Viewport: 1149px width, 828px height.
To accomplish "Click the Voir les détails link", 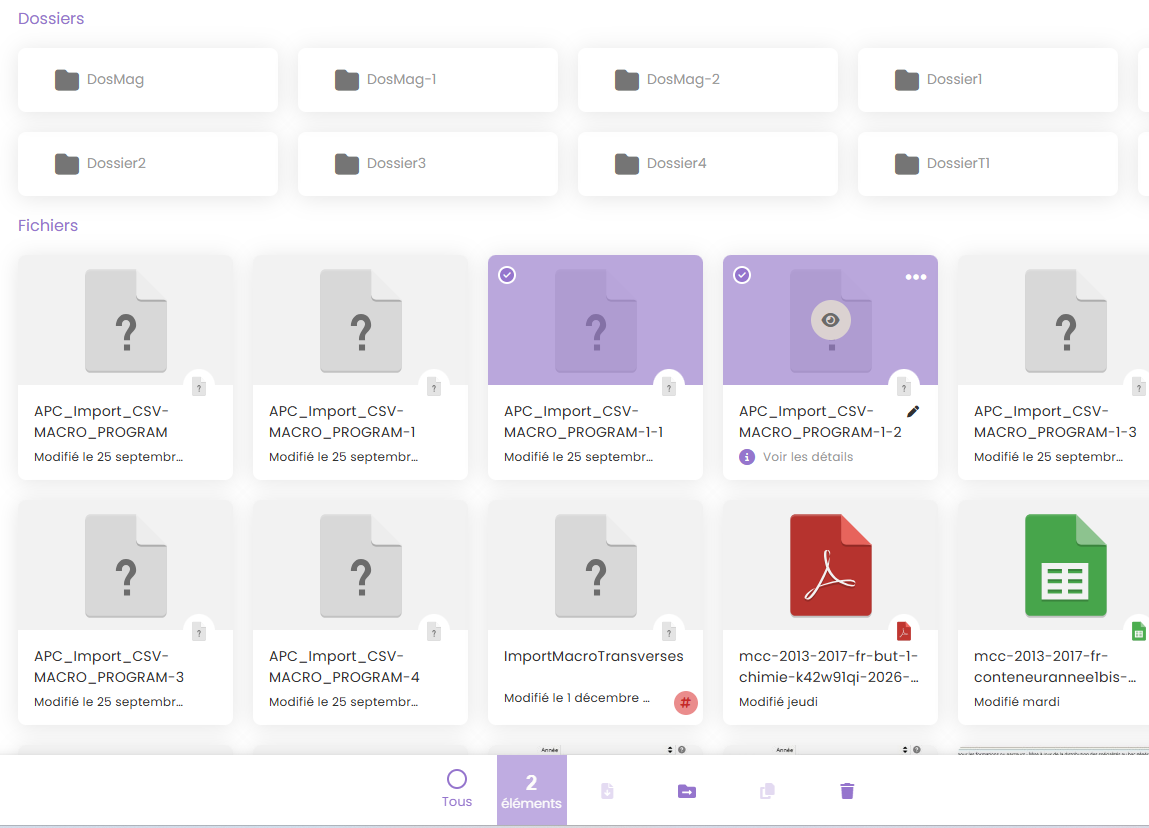I will pyautogui.click(x=808, y=457).
